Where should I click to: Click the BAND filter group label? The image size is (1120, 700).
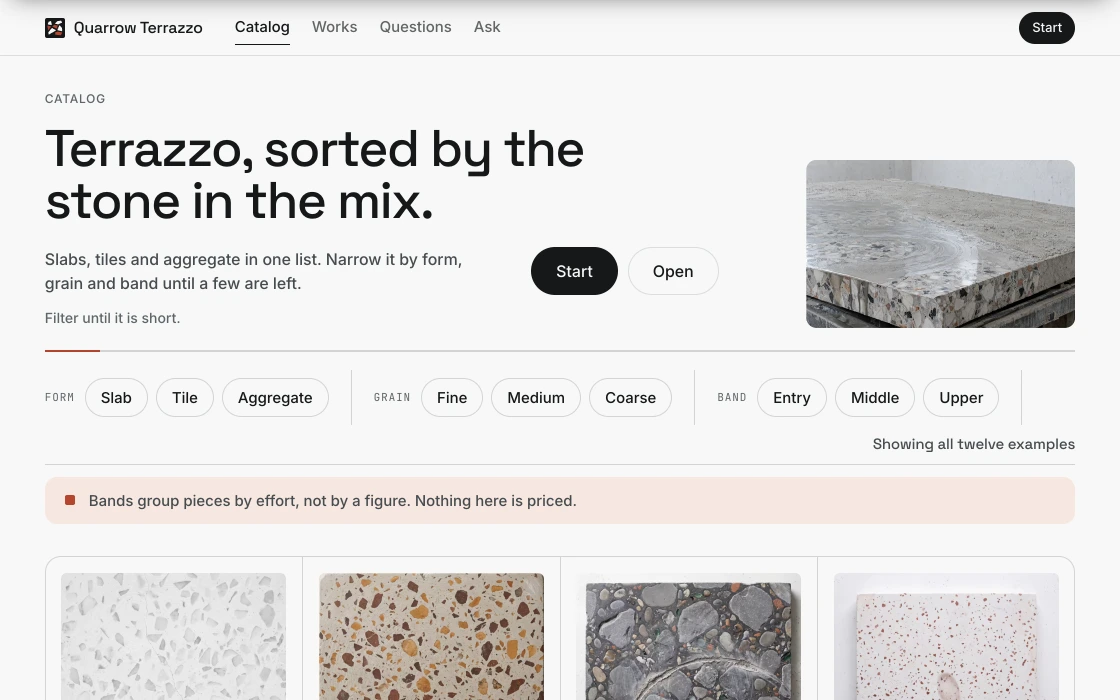pyautogui.click(x=732, y=397)
